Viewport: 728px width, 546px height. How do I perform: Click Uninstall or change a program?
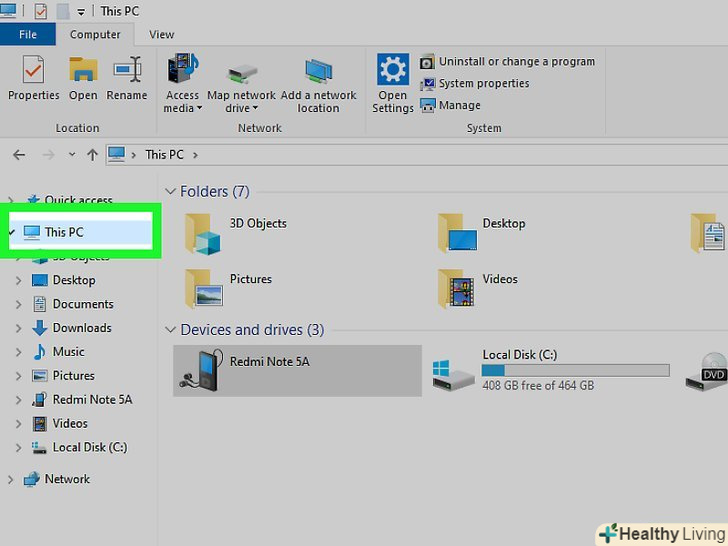(507, 61)
